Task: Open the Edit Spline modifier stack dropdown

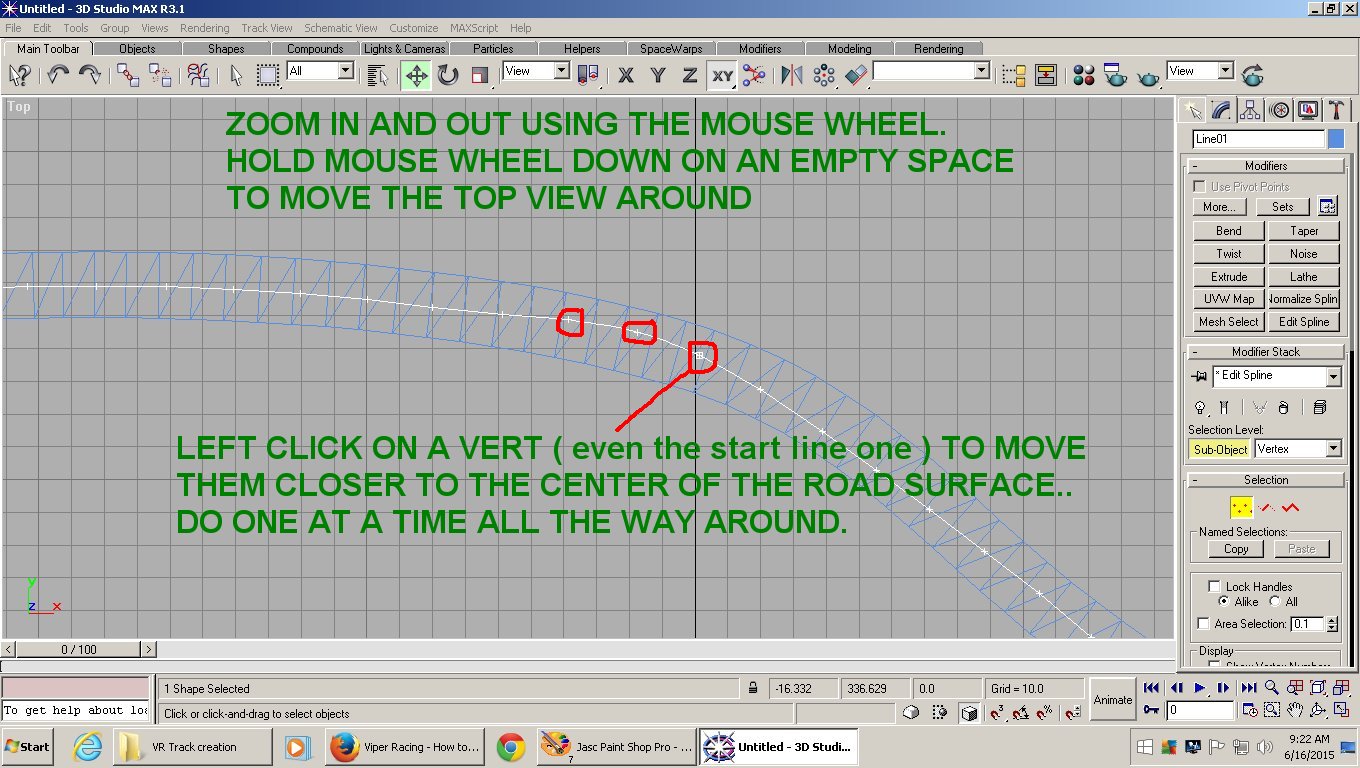Action: tap(1333, 377)
